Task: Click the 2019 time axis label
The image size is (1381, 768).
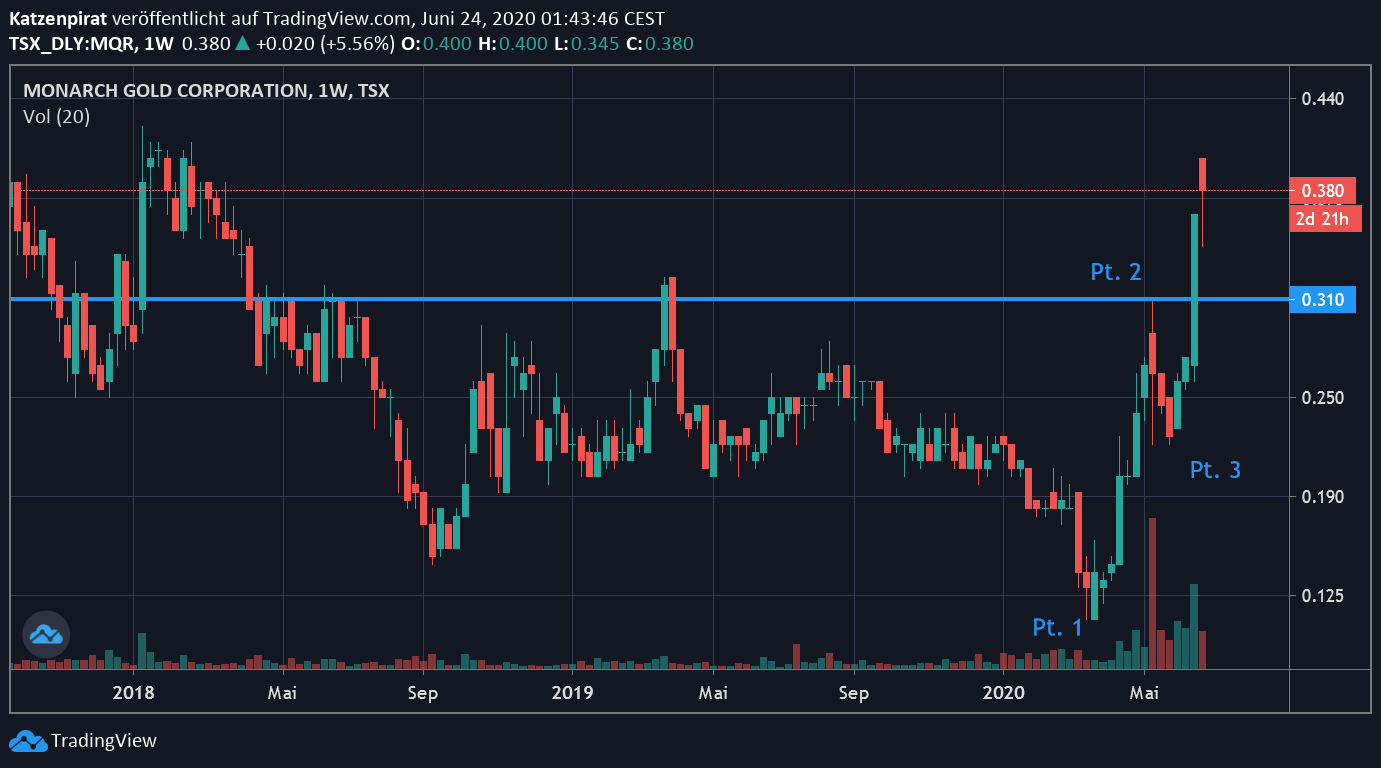Action: tap(573, 692)
